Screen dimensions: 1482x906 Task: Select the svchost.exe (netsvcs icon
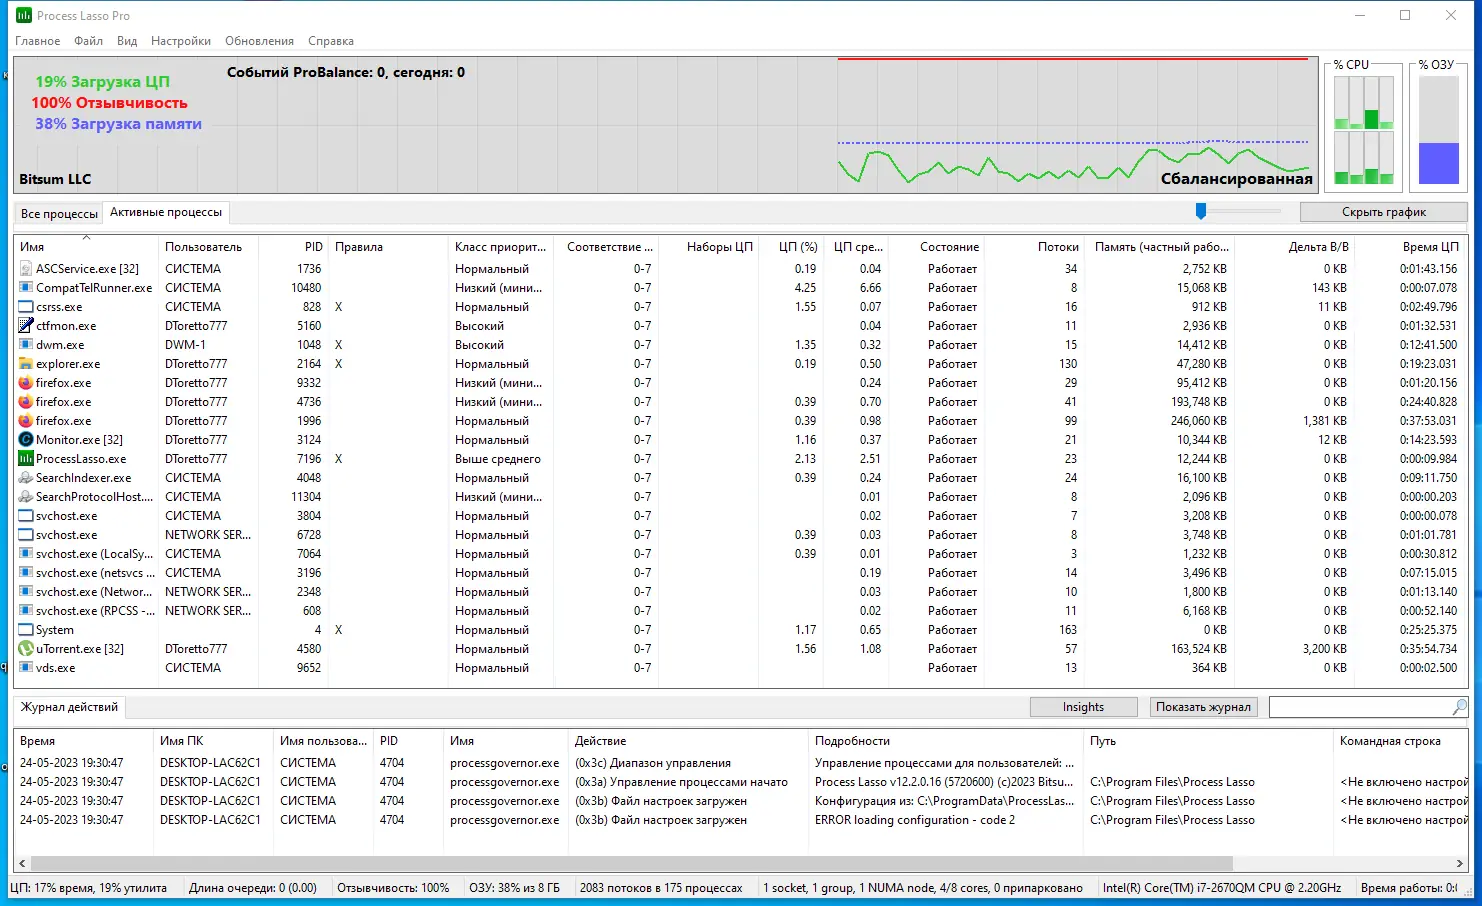[26, 573]
